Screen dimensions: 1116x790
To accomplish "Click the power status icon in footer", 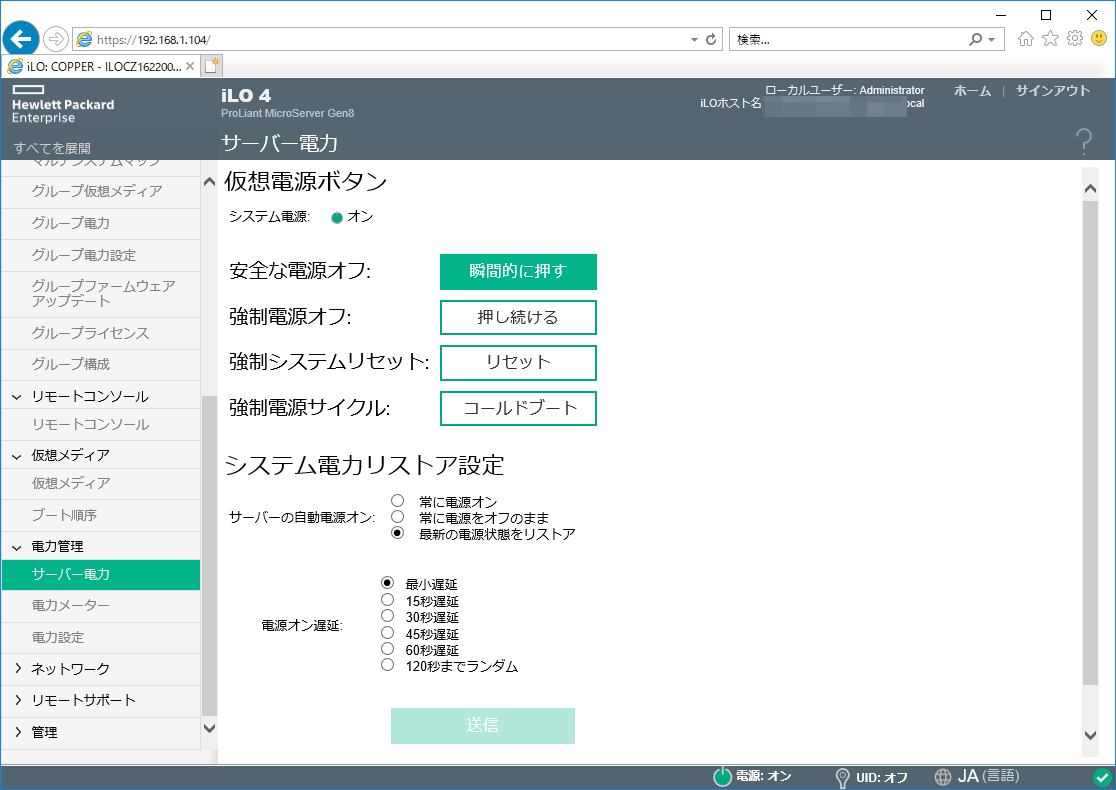I will tap(722, 776).
